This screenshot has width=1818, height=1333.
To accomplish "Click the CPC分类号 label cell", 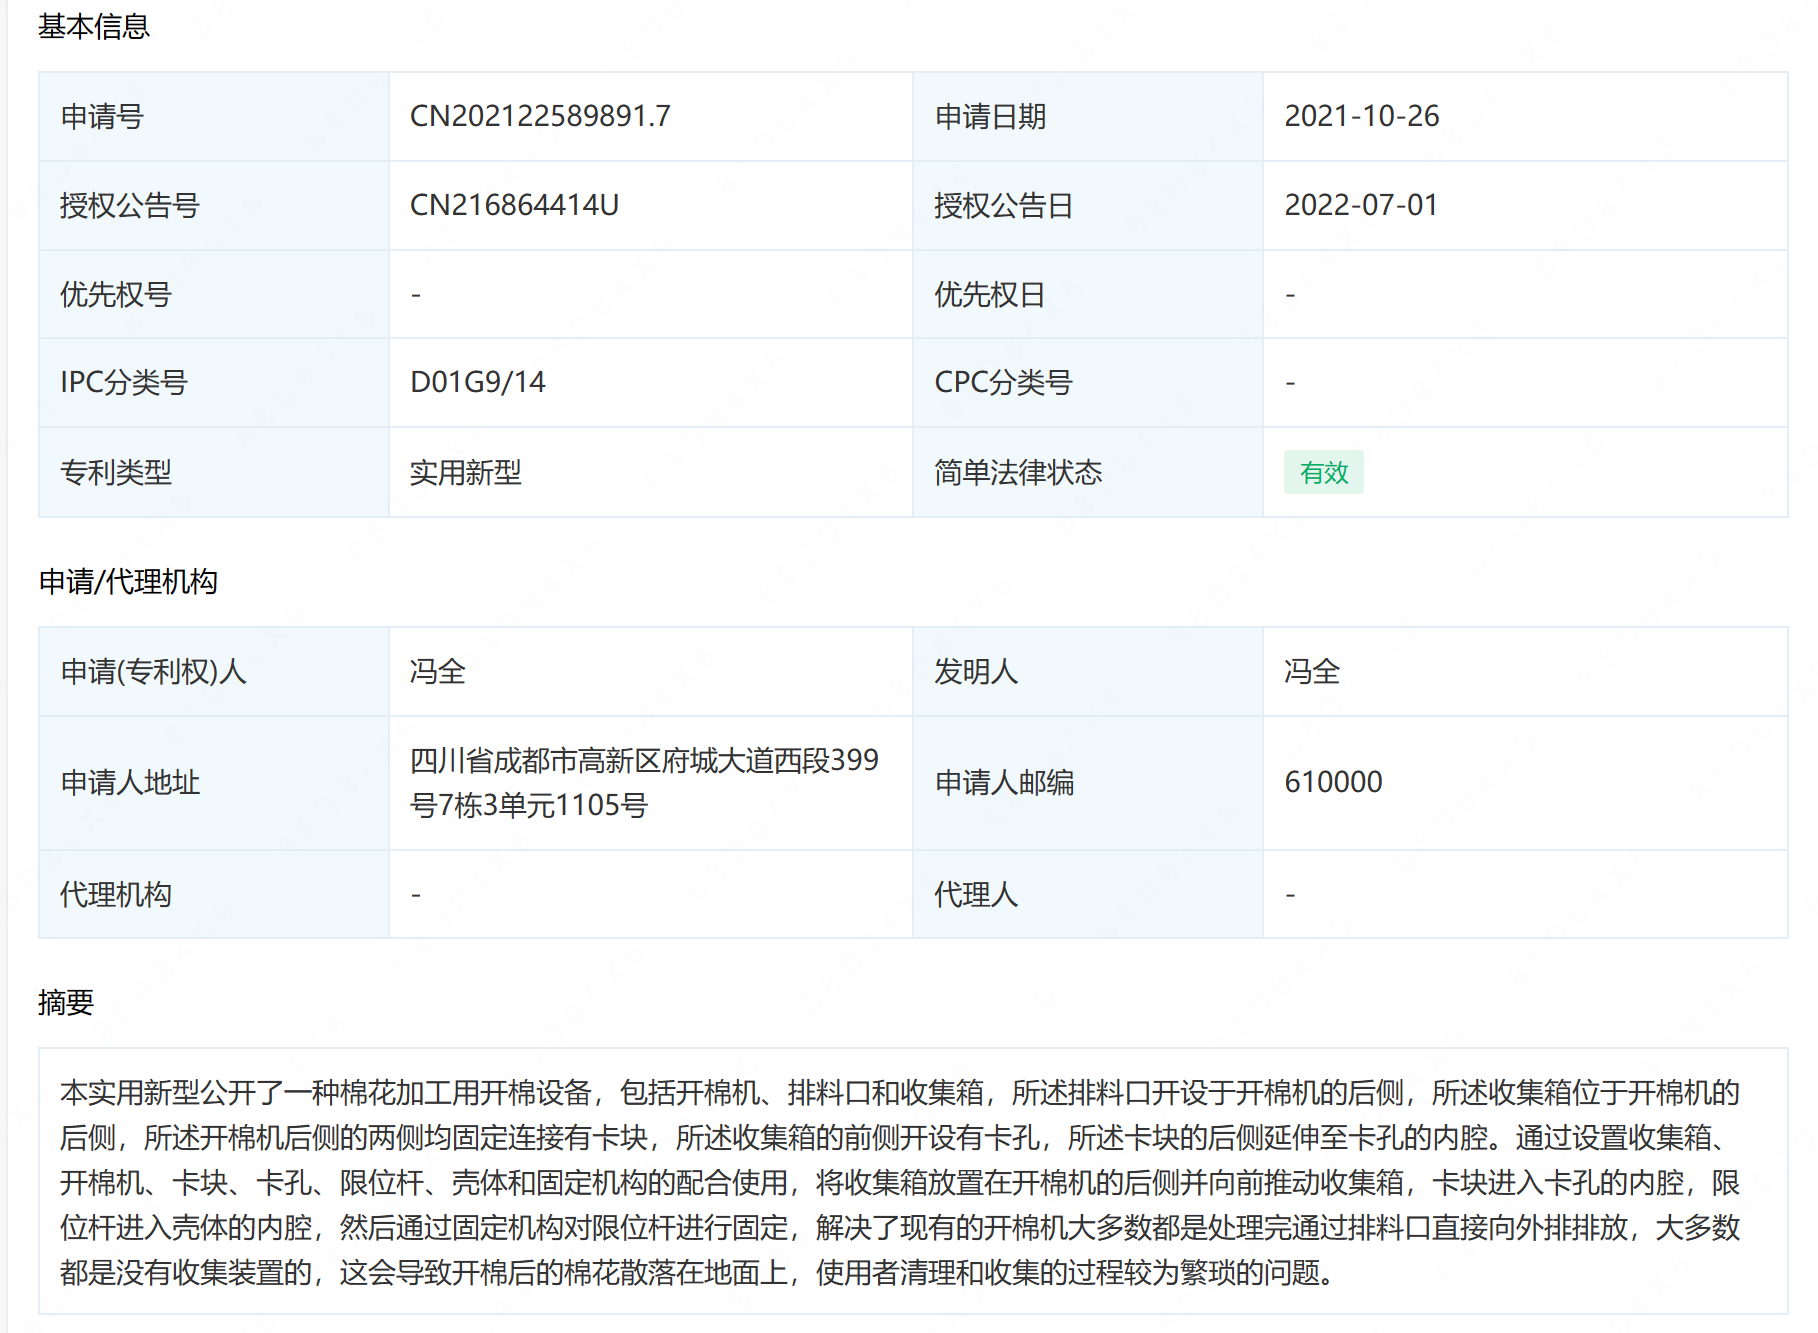I will tap(1088, 382).
